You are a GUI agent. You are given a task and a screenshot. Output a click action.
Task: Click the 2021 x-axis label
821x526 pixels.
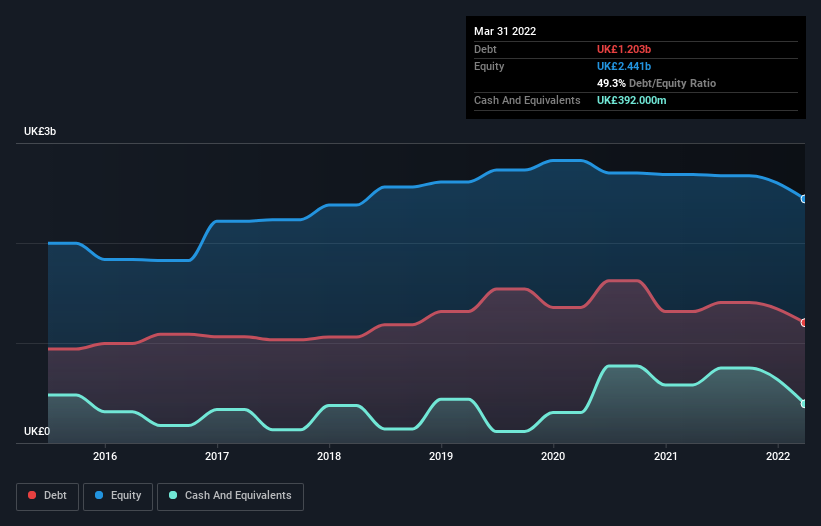pos(665,456)
